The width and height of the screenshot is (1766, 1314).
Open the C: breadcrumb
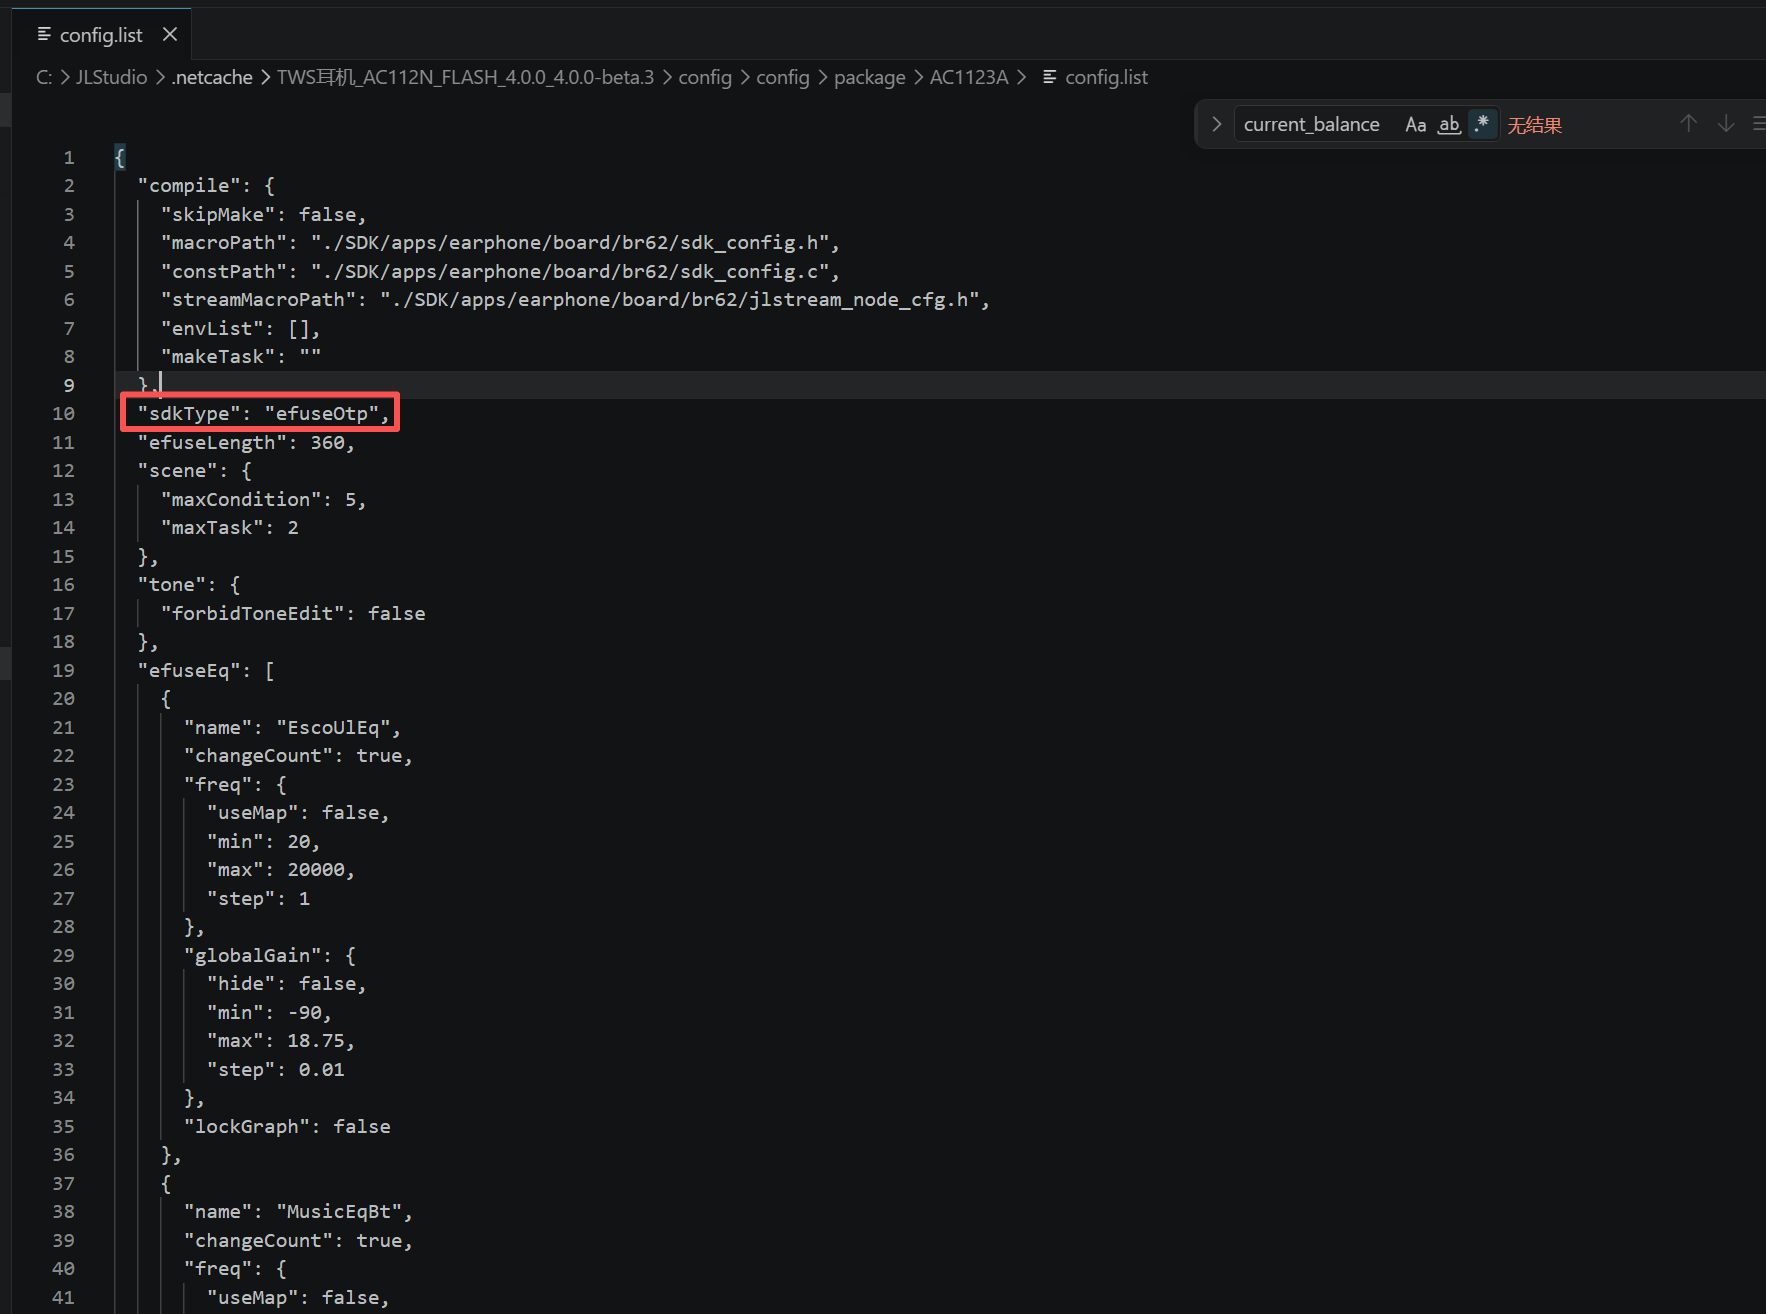pos(44,77)
